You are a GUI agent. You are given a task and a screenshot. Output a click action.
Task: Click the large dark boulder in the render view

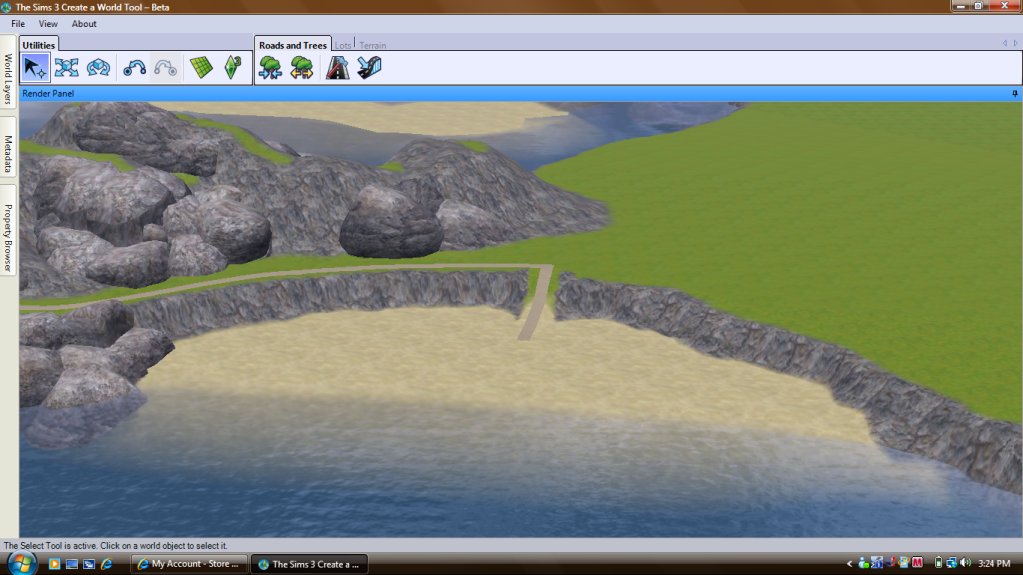coord(391,223)
